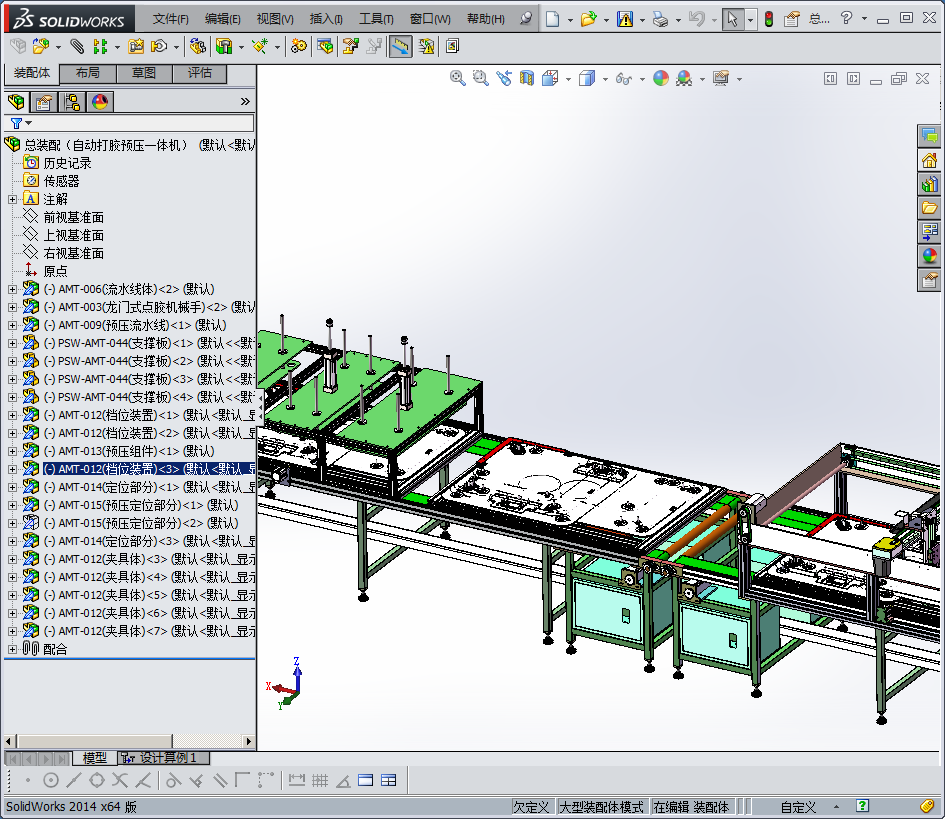945x819 pixels.
Task: Click the Rebuild traffic light icon
Action: coord(768,19)
